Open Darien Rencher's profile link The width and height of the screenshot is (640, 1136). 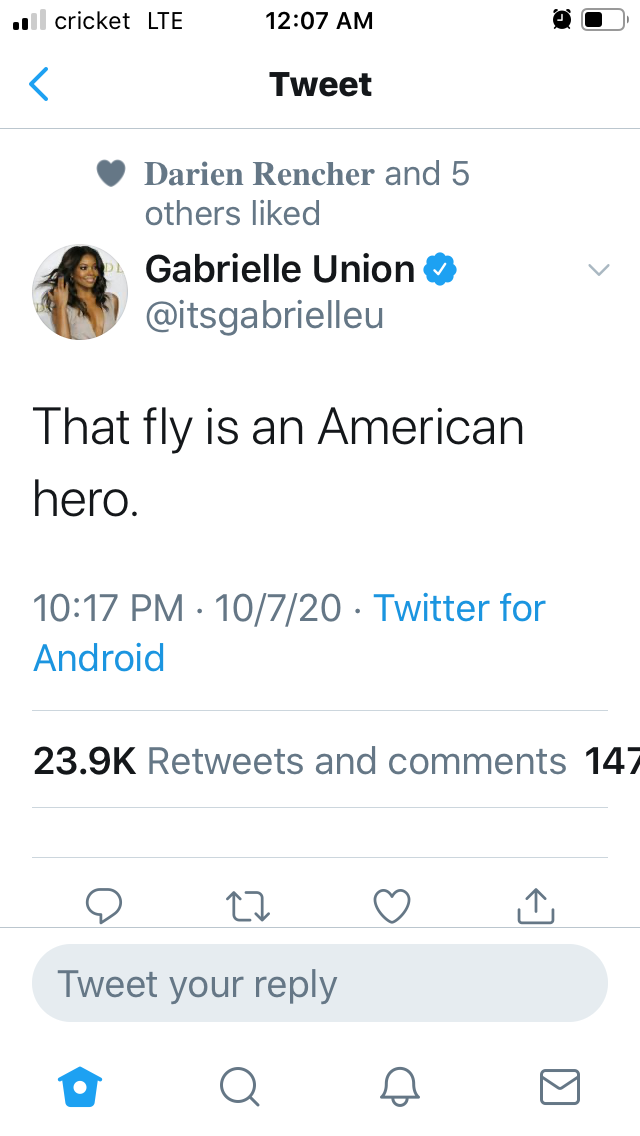click(259, 174)
